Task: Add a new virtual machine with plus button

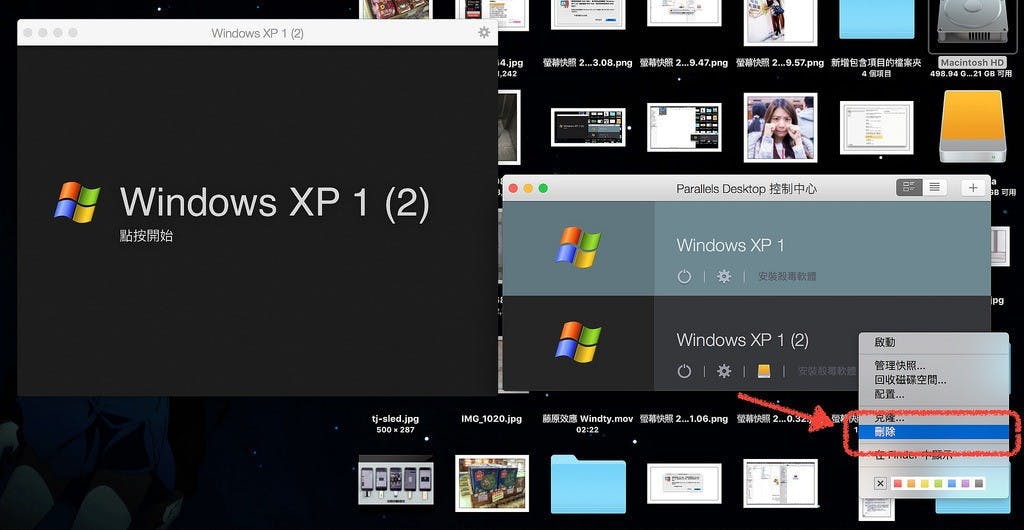Action: pyautogui.click(x=972, y=188)
